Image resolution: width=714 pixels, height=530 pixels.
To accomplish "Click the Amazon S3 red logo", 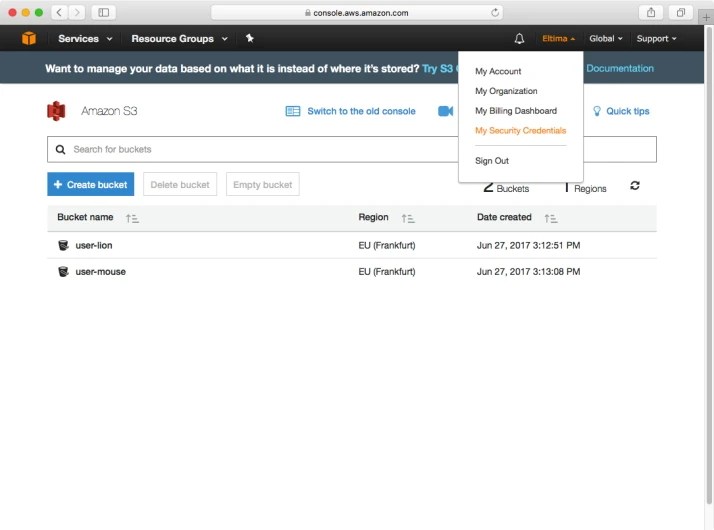I will click(x=56, y=111).
